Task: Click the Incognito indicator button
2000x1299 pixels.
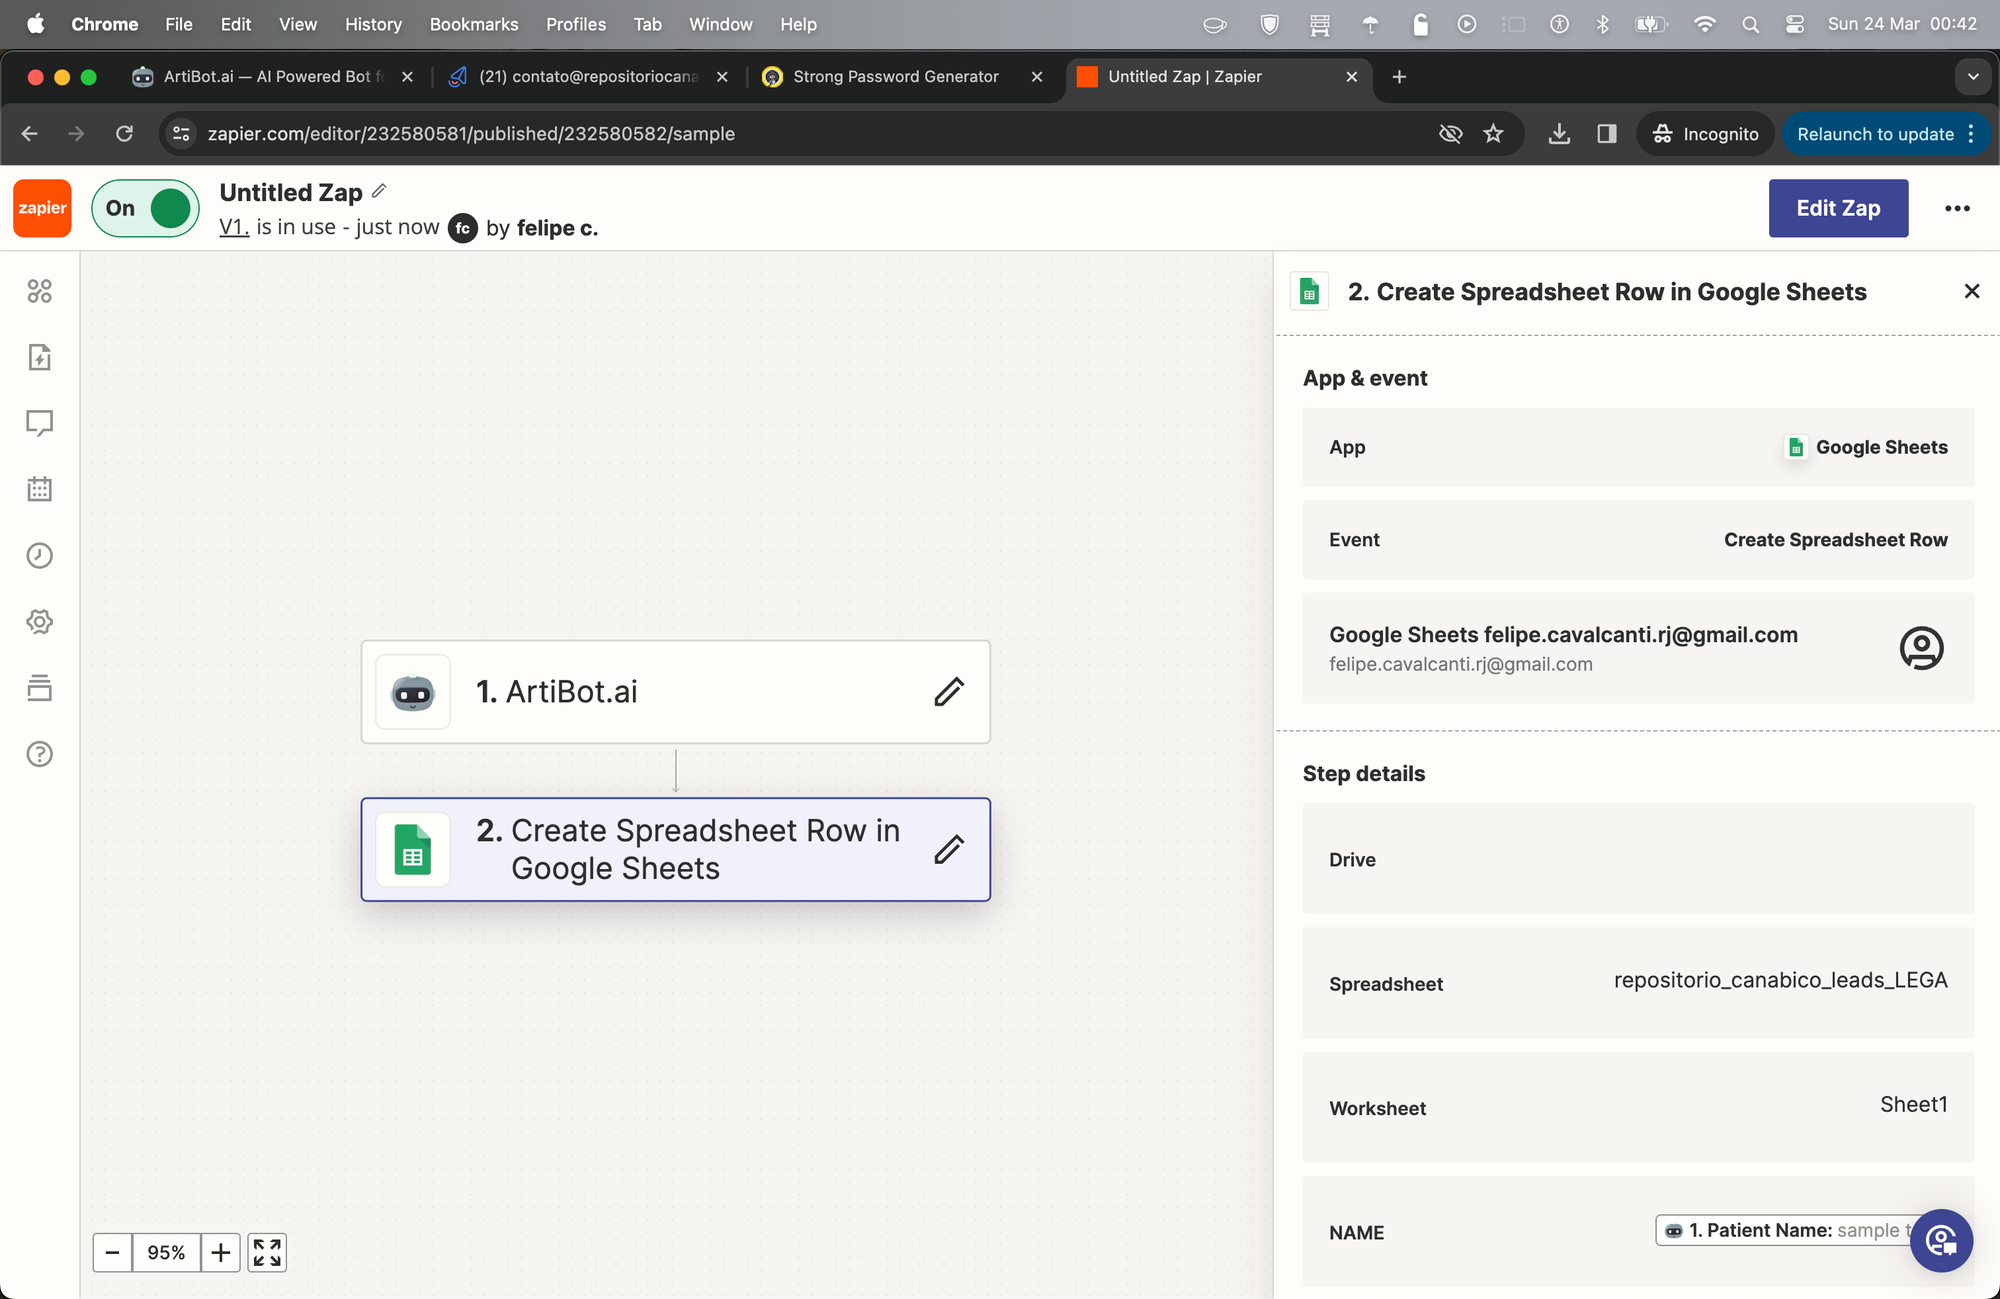Action: [x=1705, y=134]
